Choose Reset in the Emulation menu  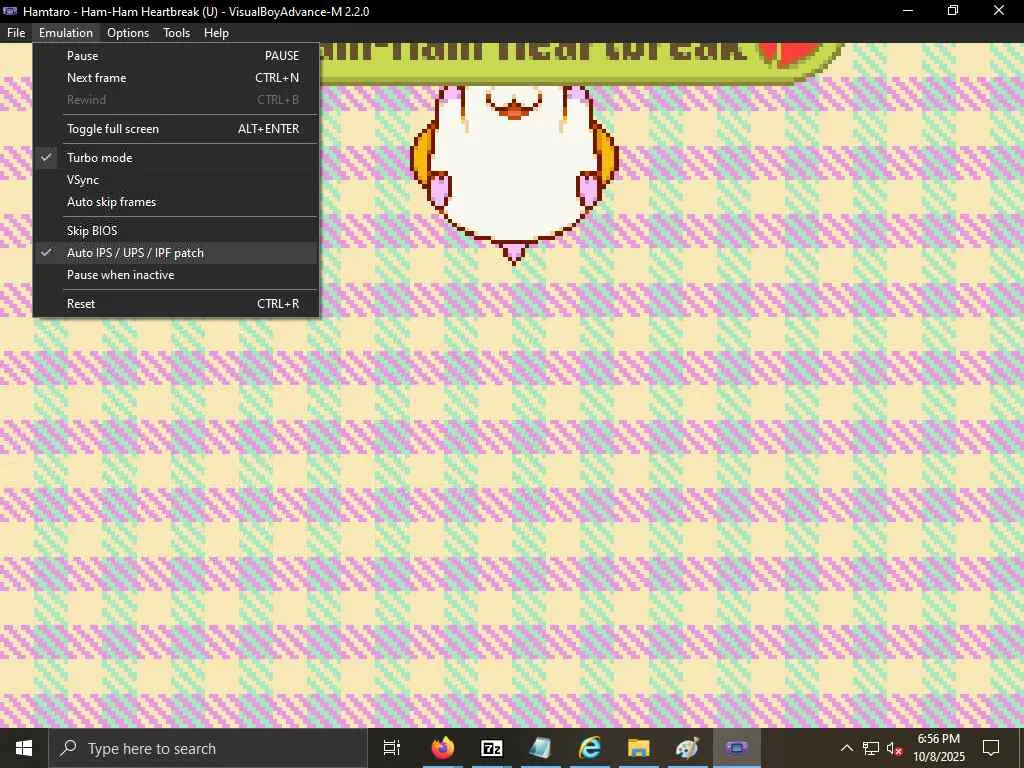tap(176, 304)
